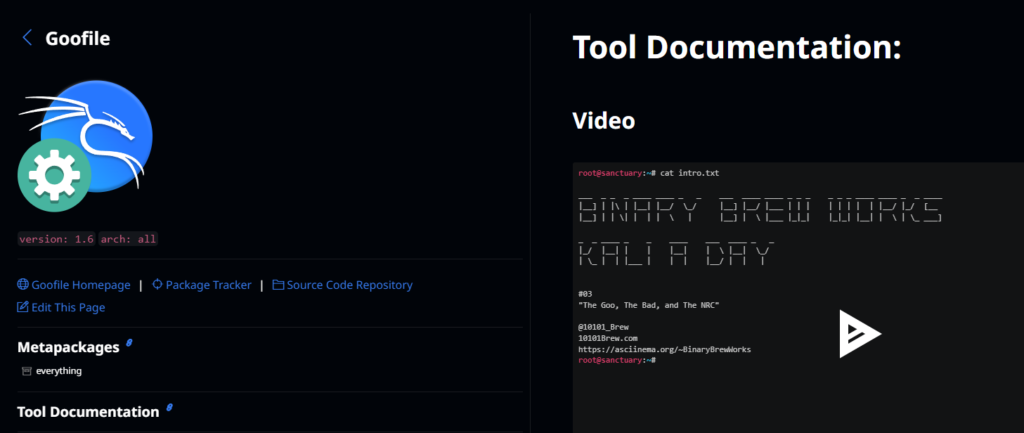This screenshot has width=1024, height=433.
Task: Click the anchor link icon beside Tool Documentation
Action: 169,408
